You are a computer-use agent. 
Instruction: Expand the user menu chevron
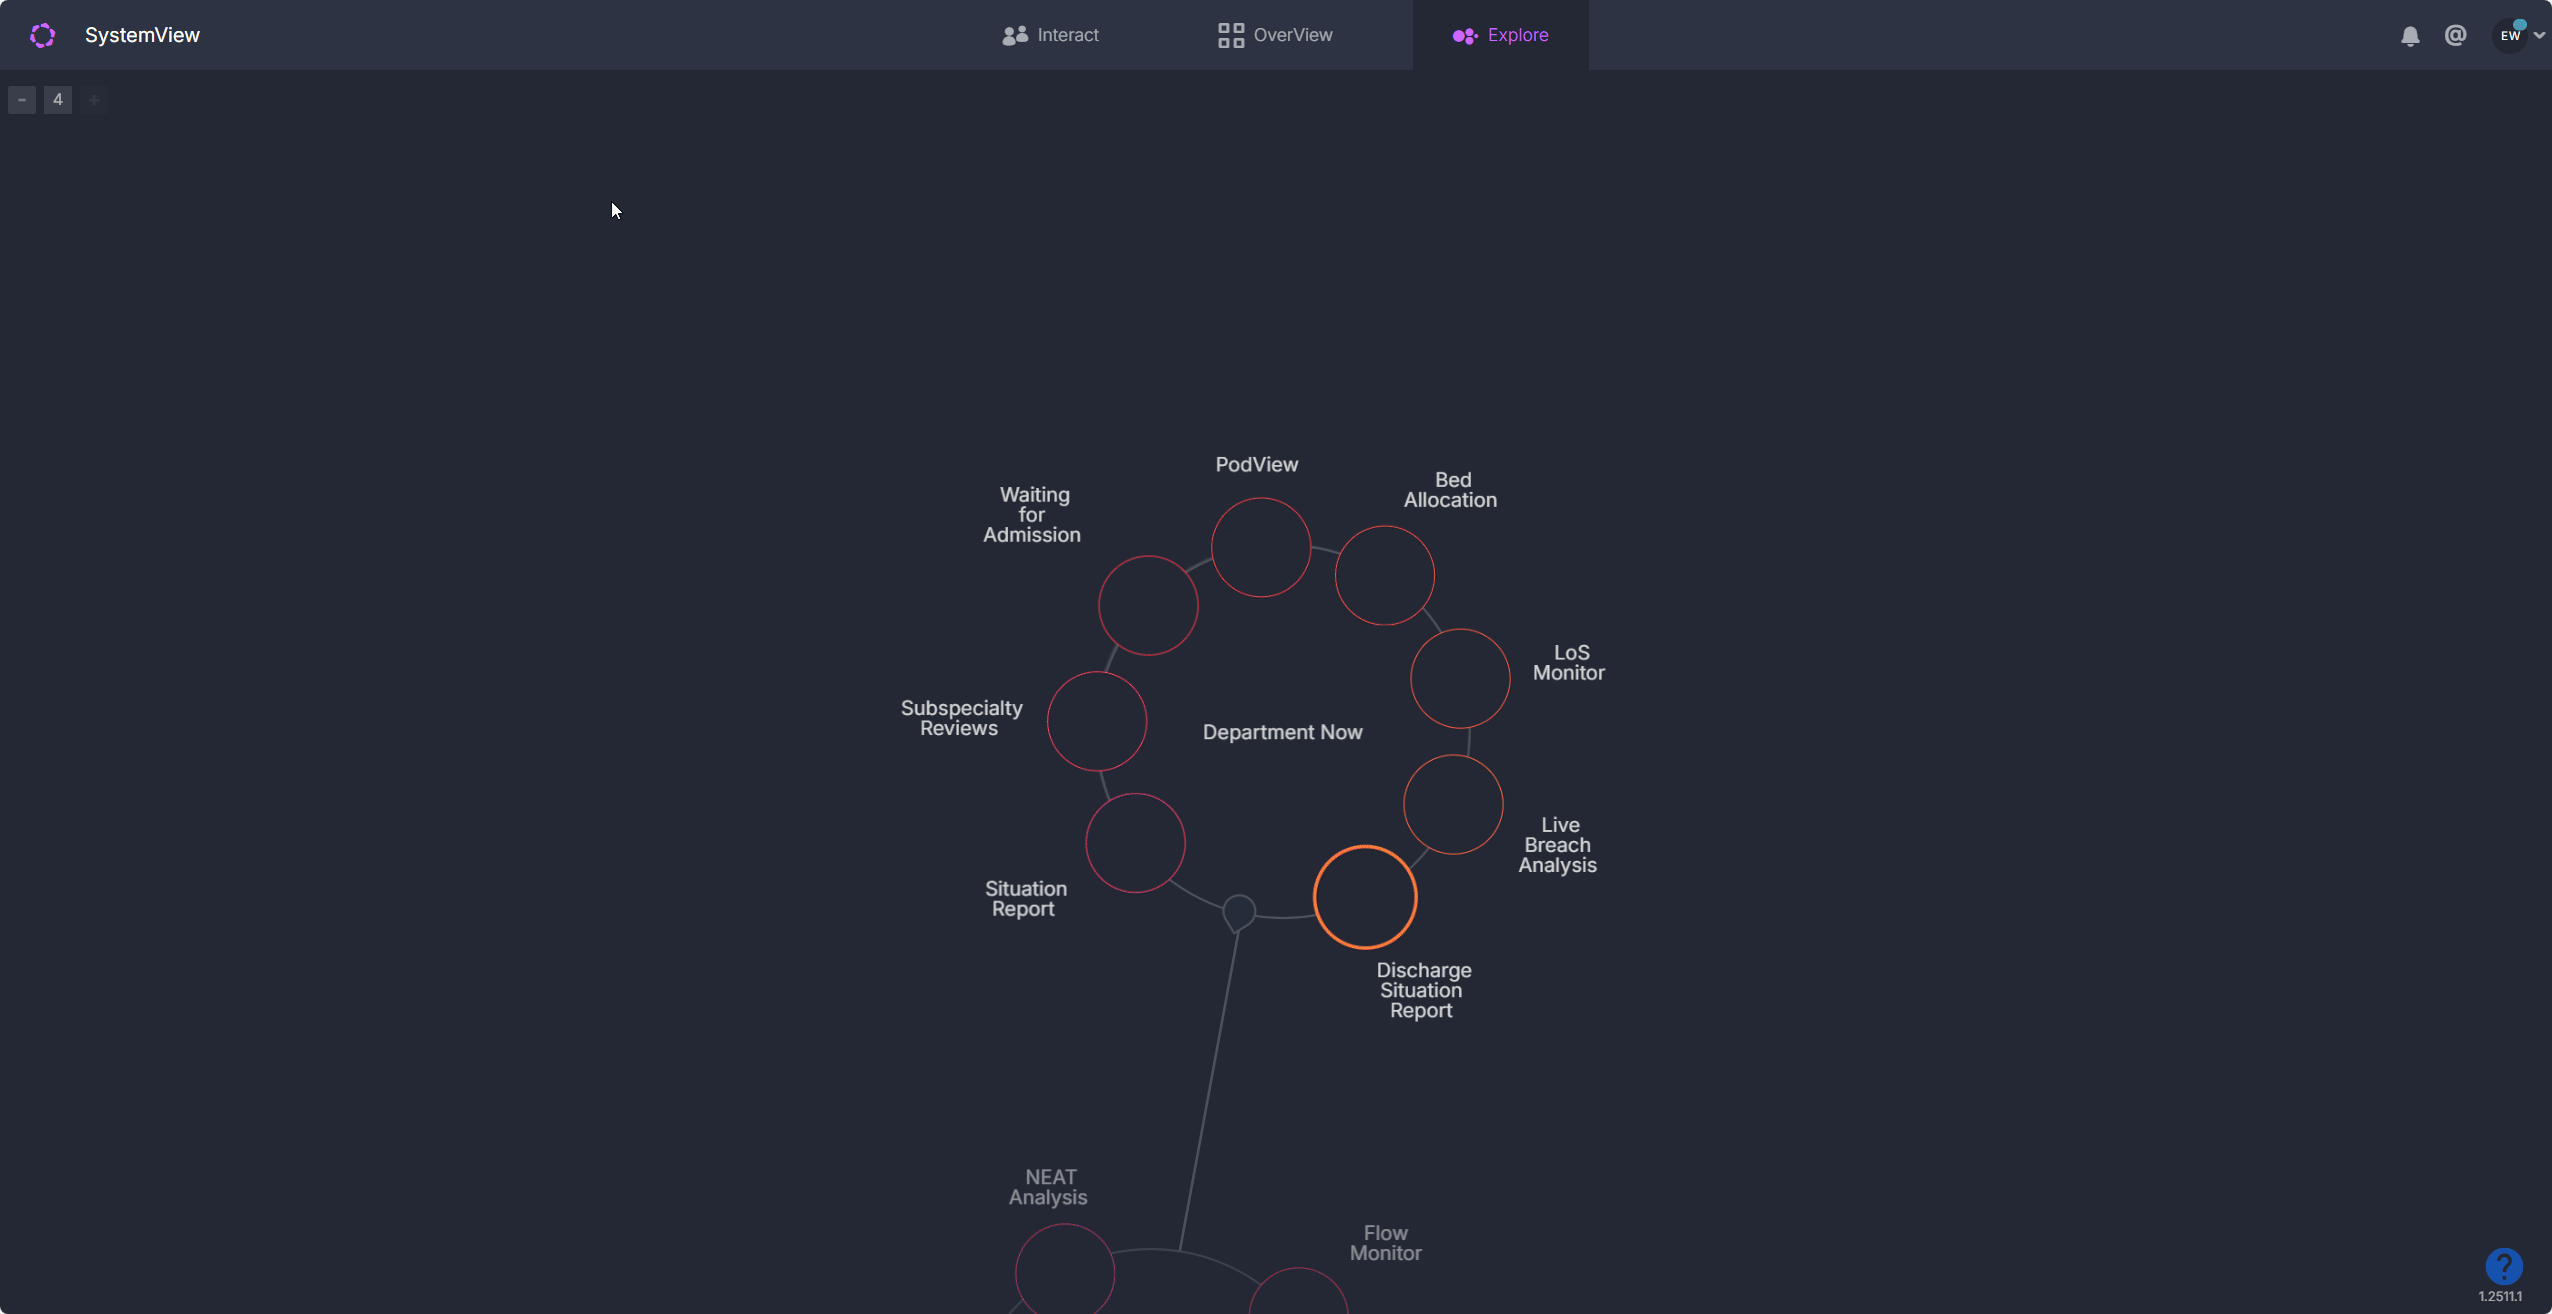2539,36
